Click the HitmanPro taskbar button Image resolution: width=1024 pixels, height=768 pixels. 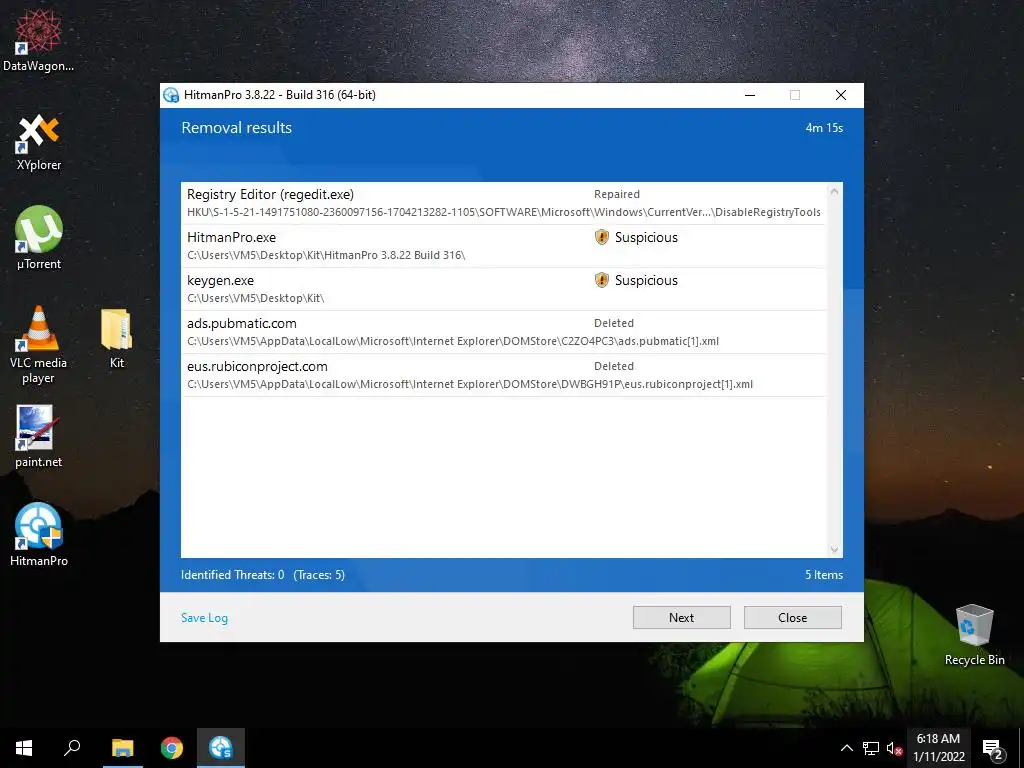[221, 748]
